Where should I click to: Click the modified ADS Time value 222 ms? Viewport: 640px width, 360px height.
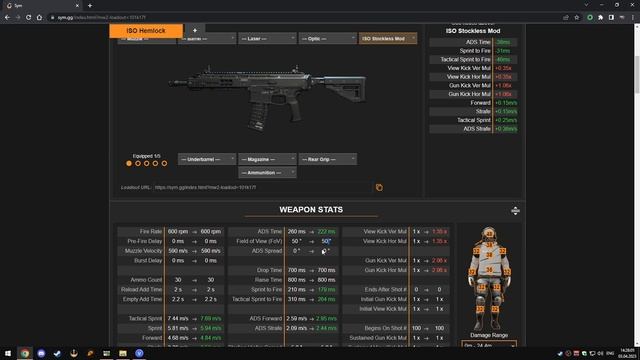pos(326,231)
